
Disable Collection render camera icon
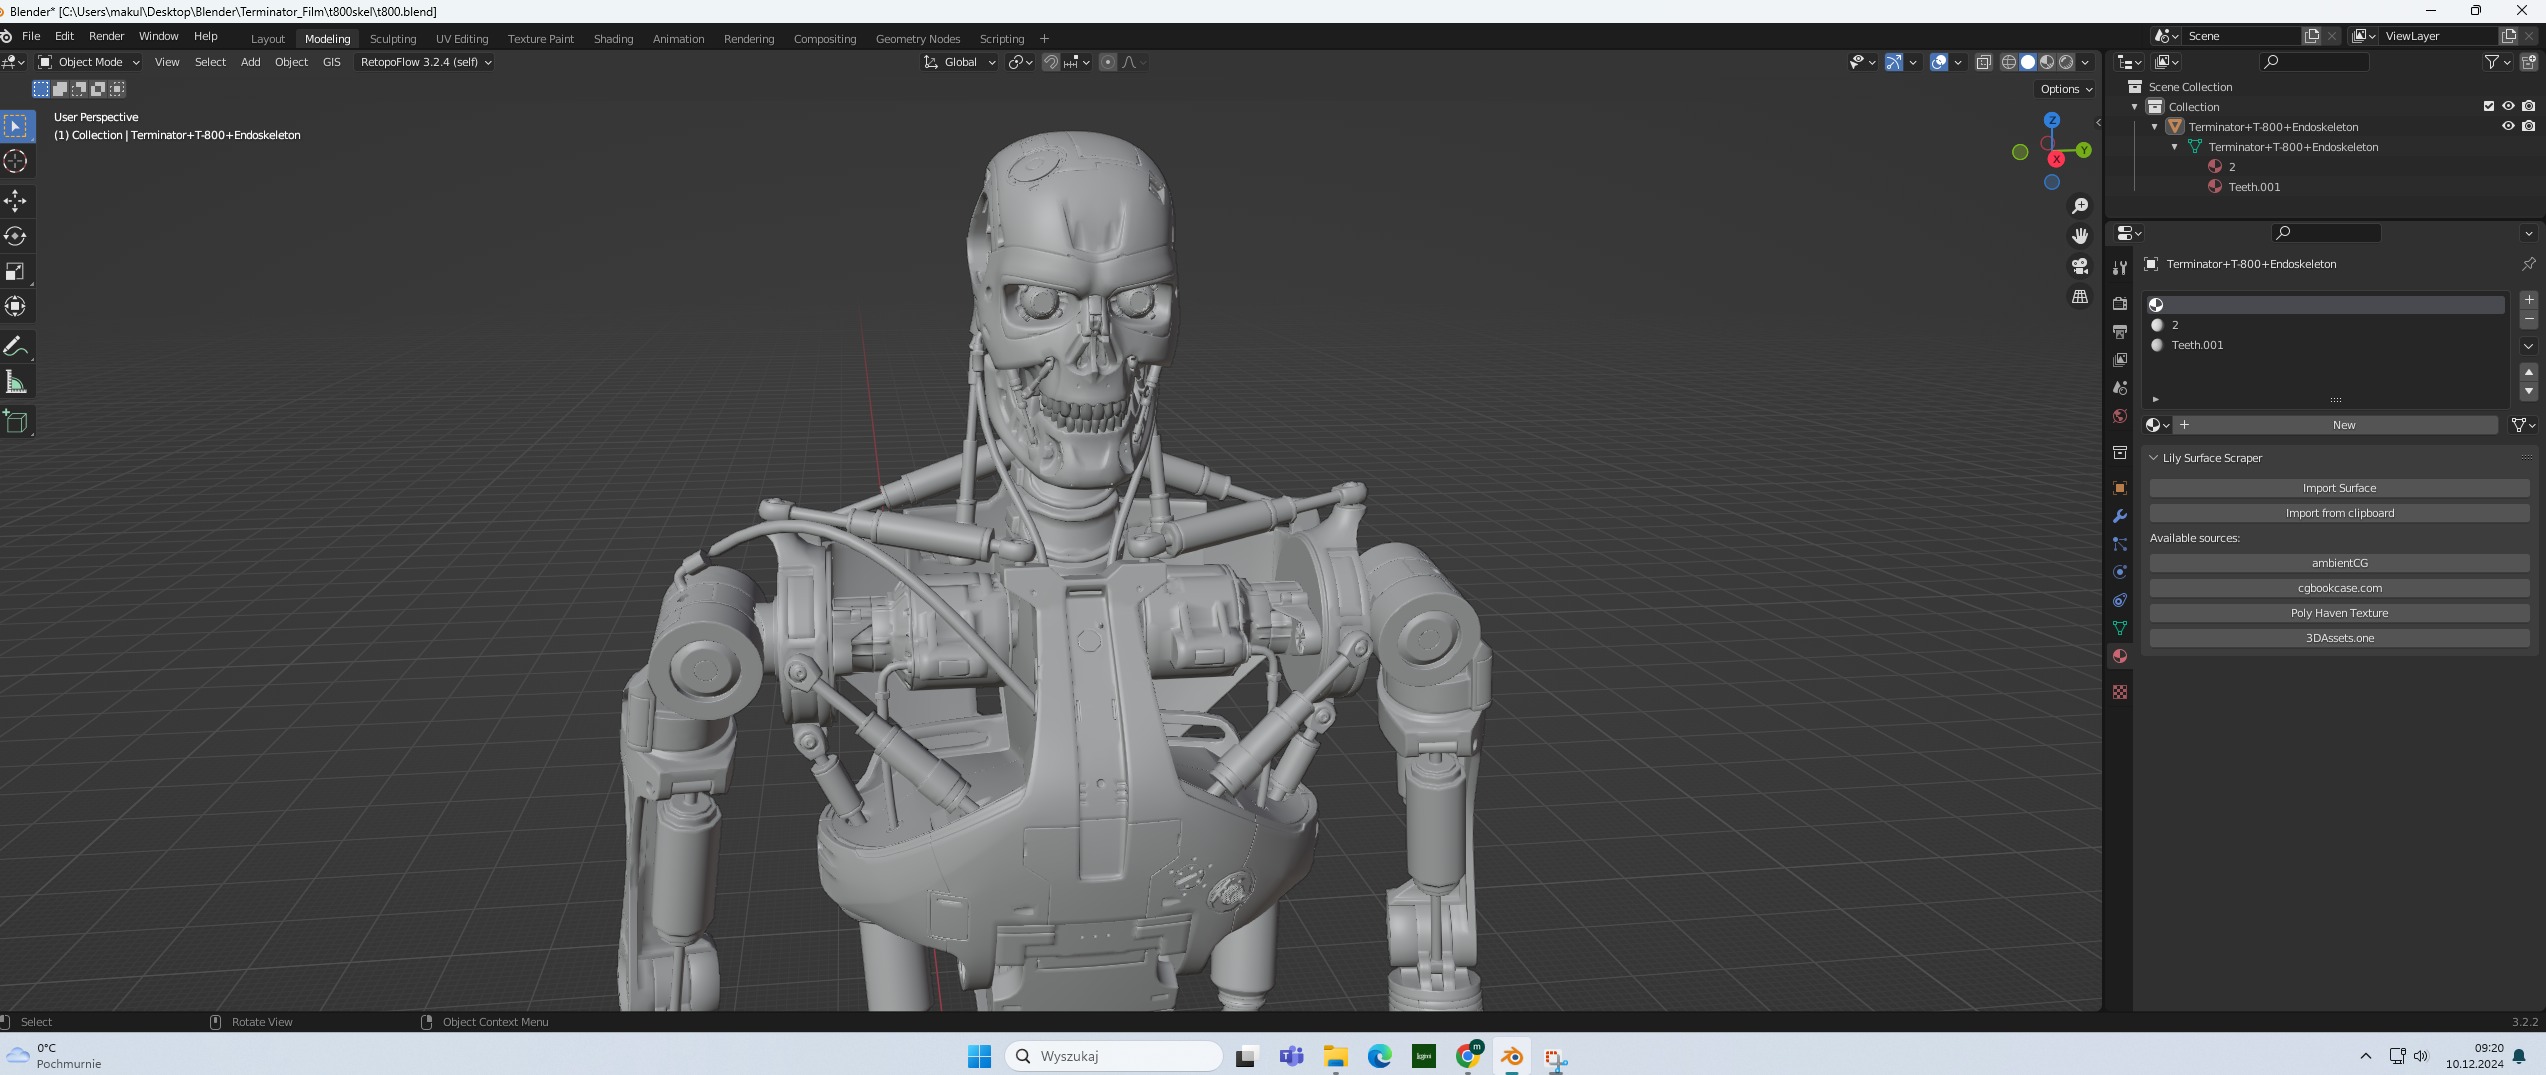click(x=2528, y=106)
